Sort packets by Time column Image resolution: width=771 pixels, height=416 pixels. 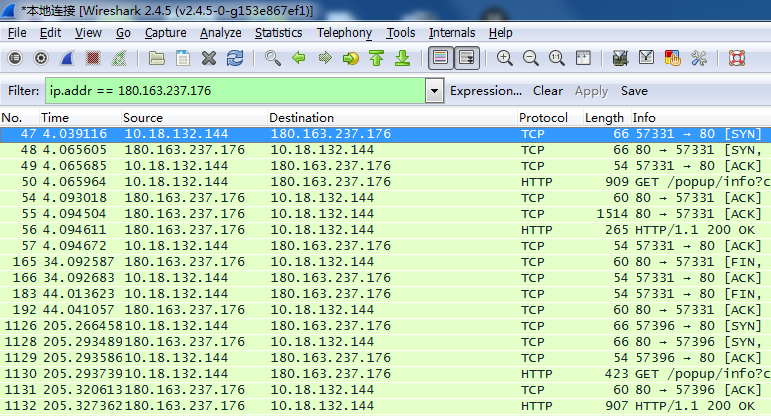pos(80,118)
